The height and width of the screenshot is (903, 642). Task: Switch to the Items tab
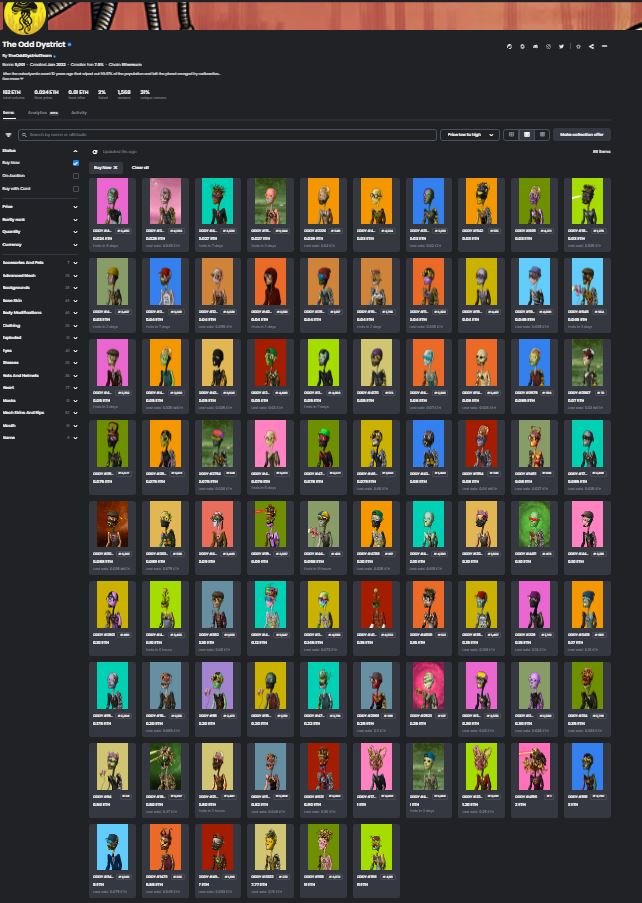[8, 113]
